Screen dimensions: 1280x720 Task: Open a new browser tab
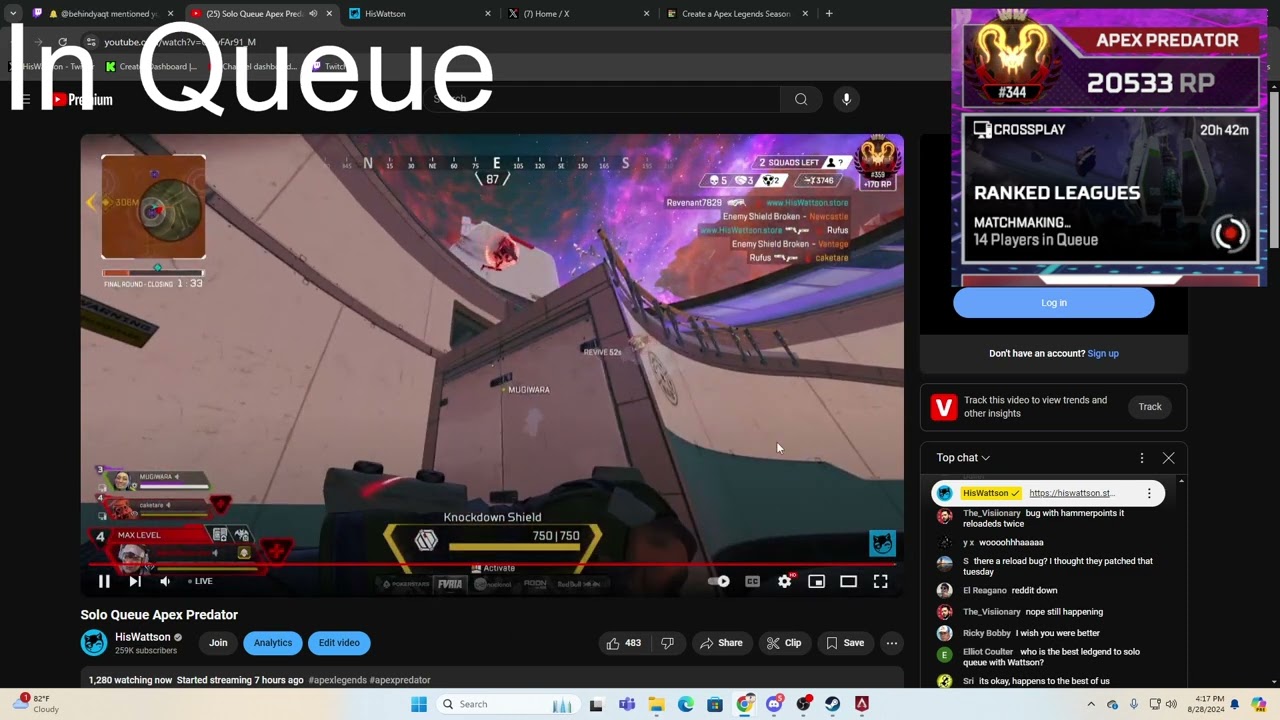pos(829,14)
